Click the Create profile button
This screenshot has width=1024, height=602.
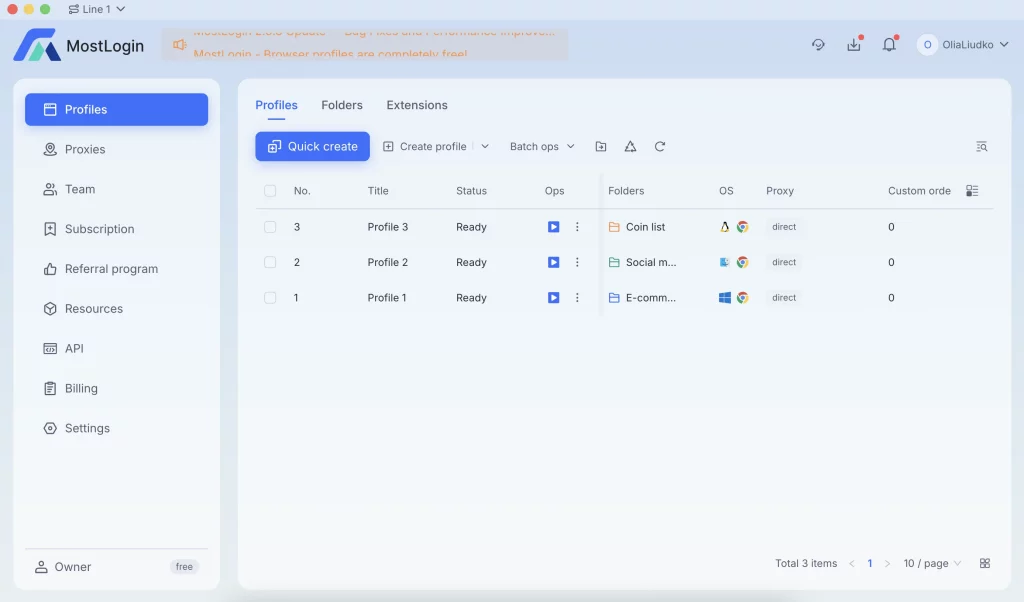[x=424, y=146]
